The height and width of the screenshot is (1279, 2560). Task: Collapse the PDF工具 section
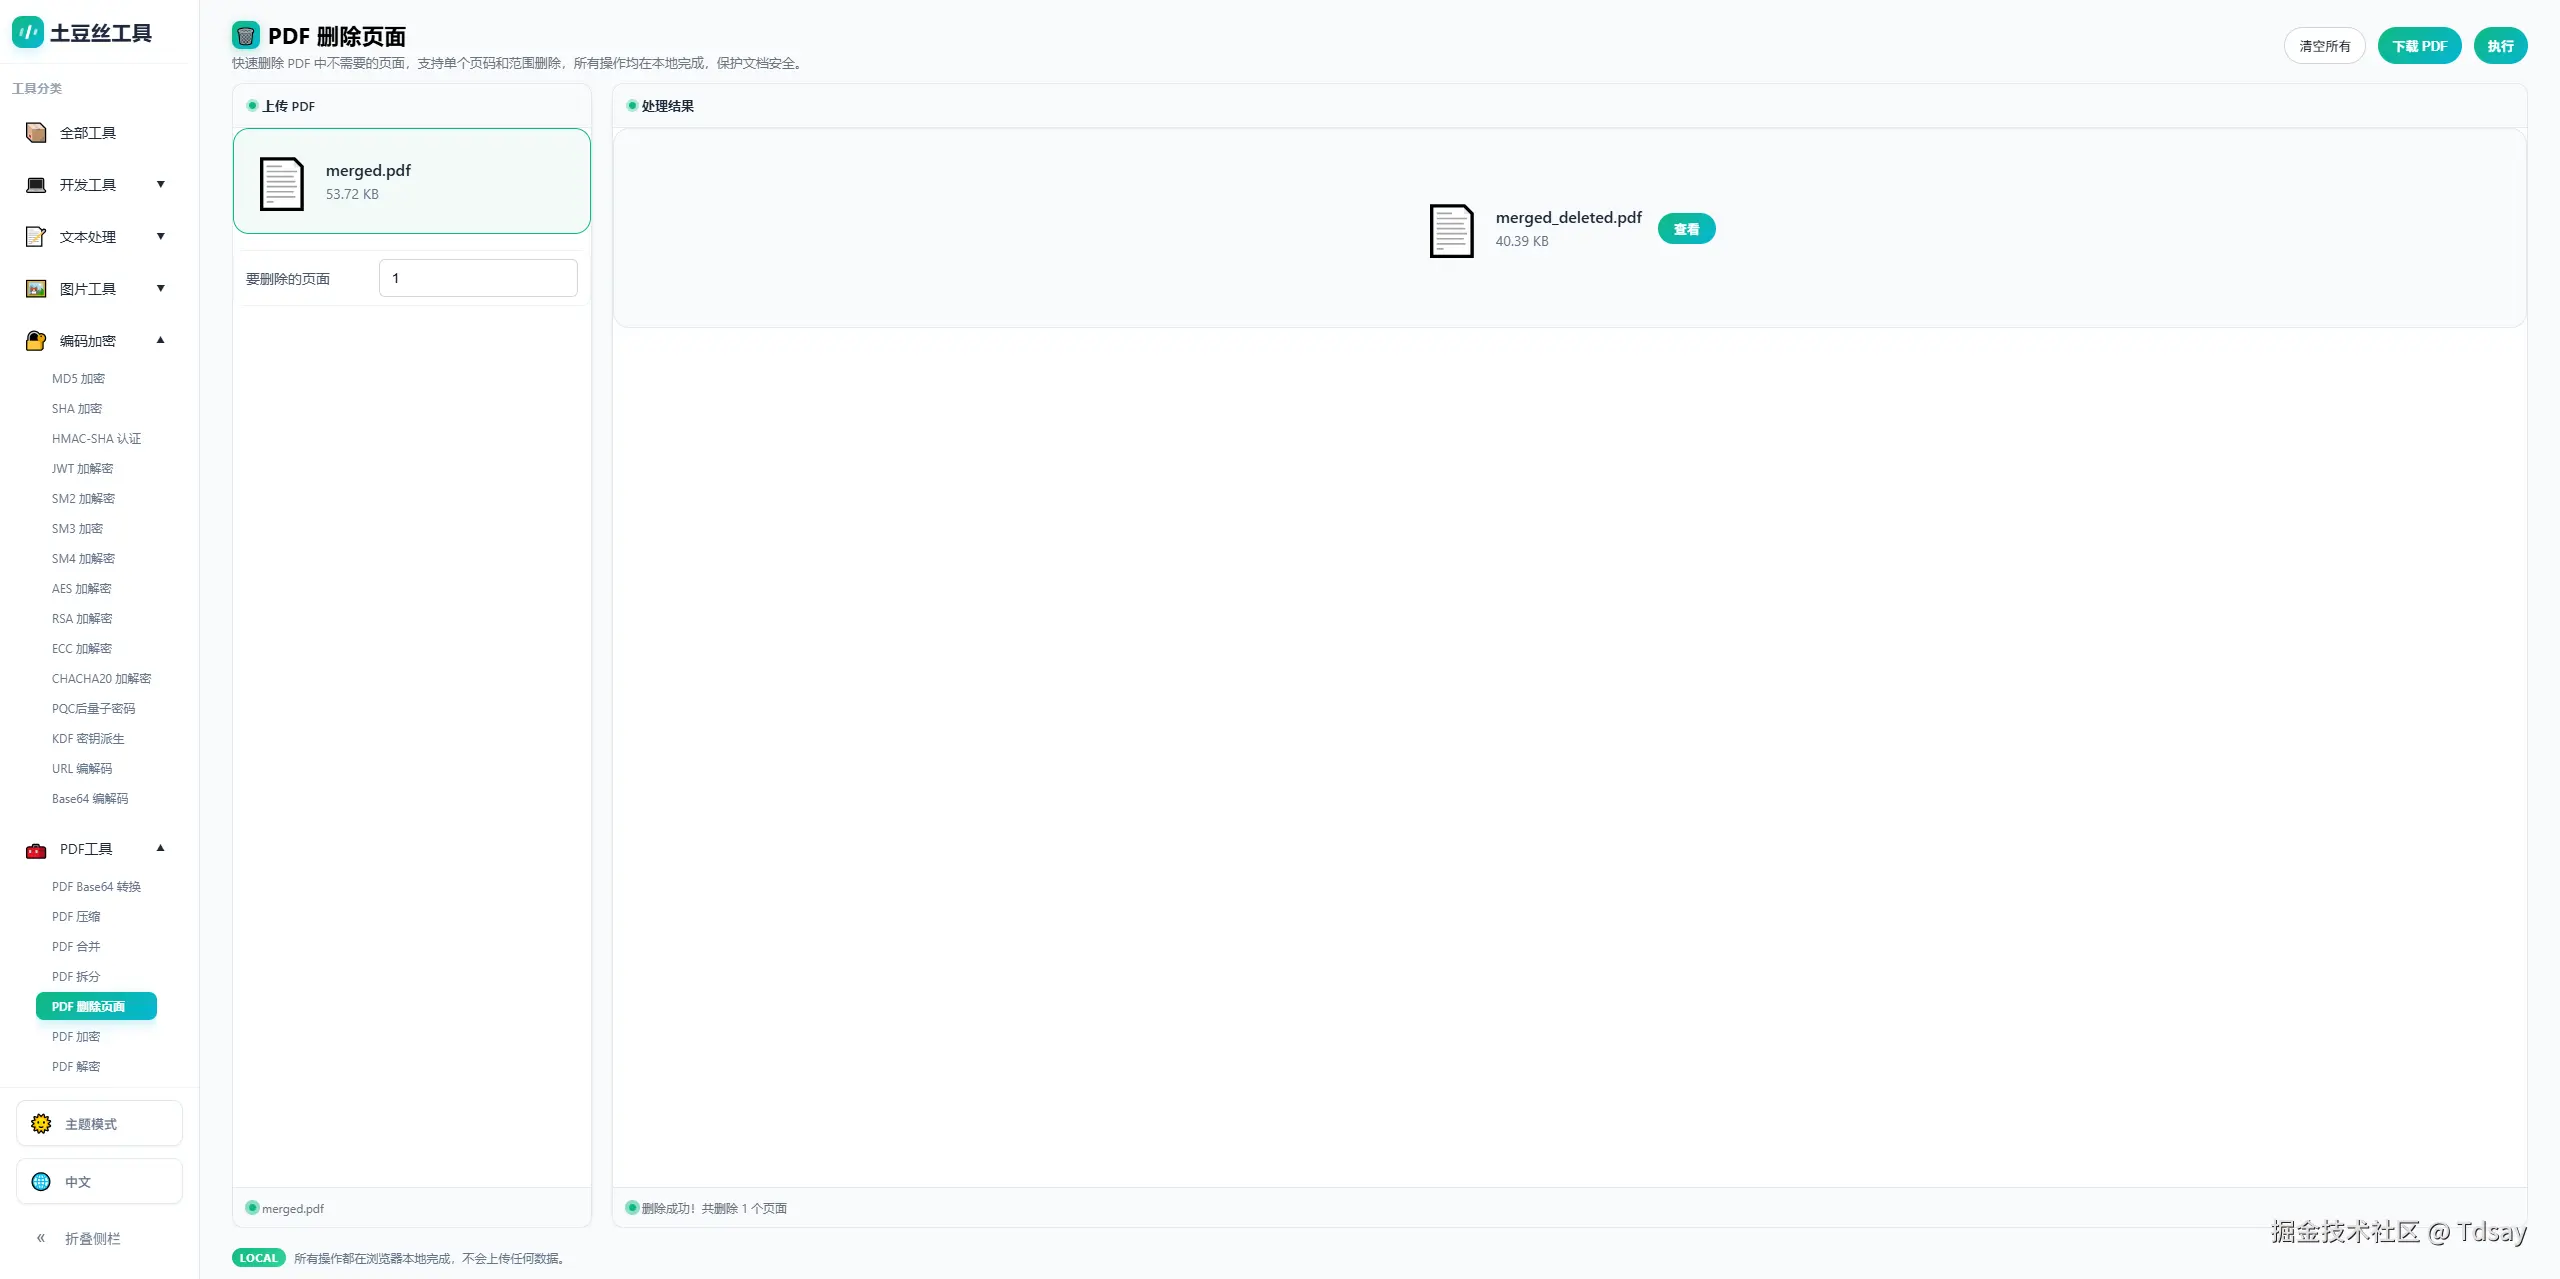[x=160, y=849]
